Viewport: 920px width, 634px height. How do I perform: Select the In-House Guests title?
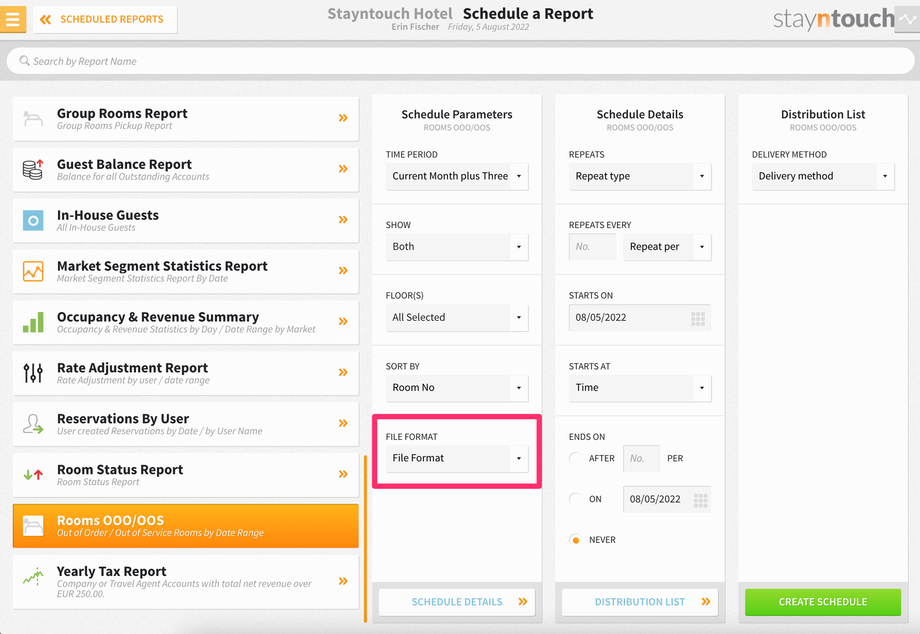(x=108, y=215)
